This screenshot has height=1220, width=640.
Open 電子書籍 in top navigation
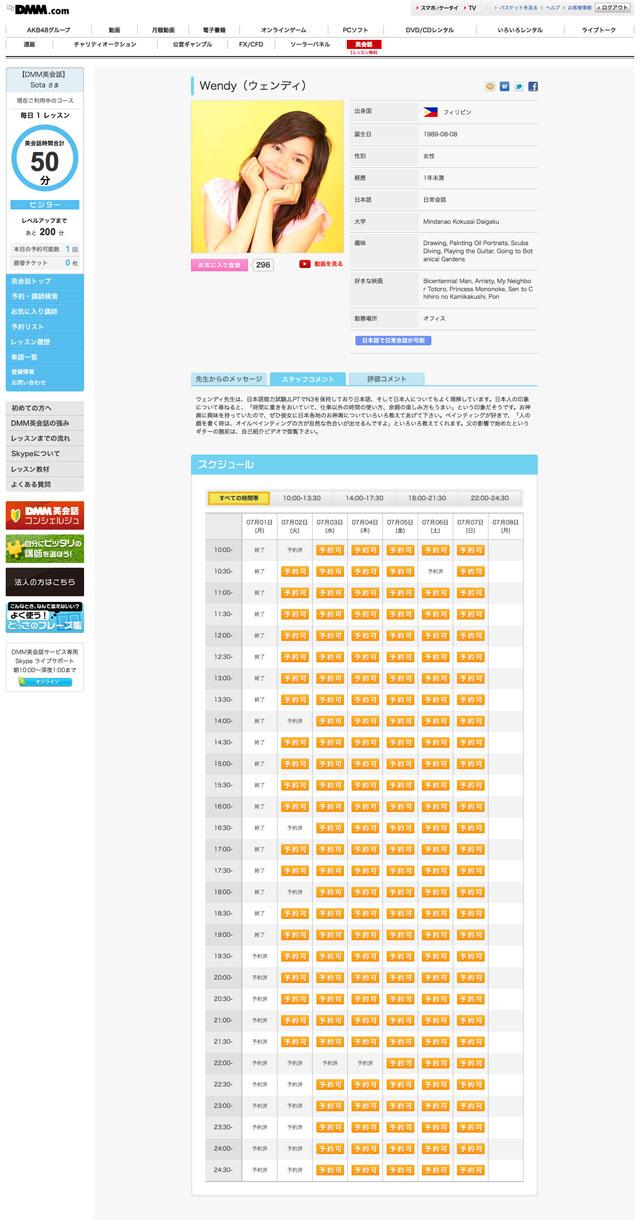click(x=214, y=30)
